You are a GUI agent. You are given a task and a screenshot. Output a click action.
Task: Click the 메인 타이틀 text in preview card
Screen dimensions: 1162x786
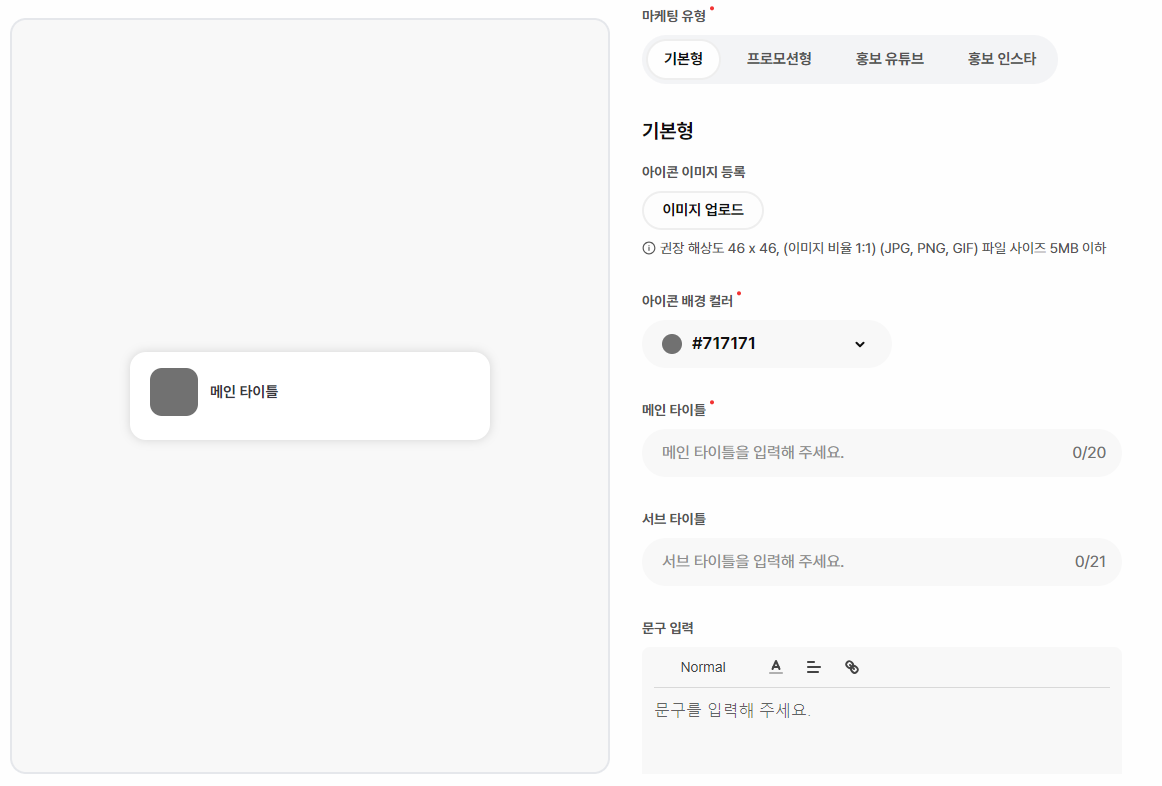pos(244,392)
